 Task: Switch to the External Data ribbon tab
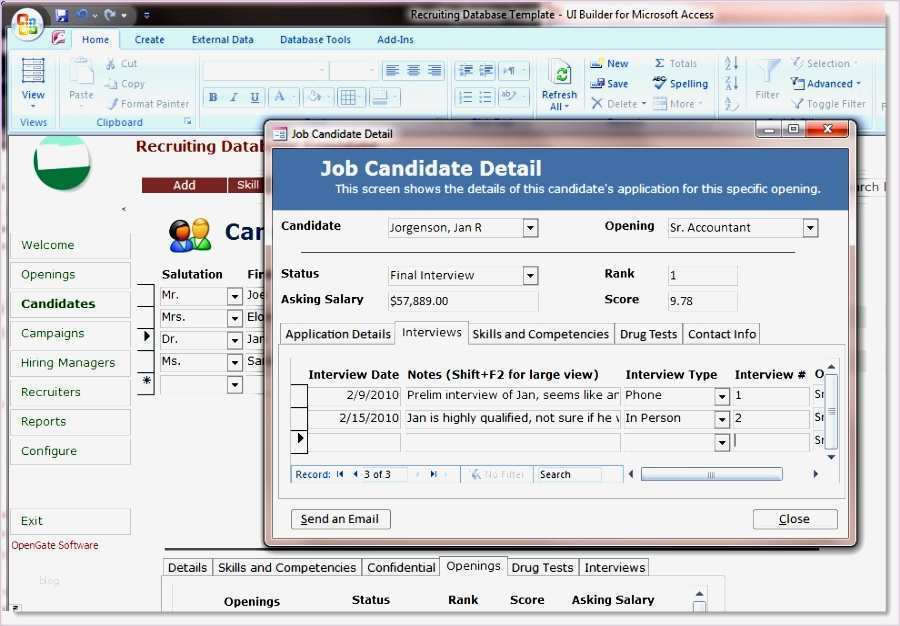point(223,40)
